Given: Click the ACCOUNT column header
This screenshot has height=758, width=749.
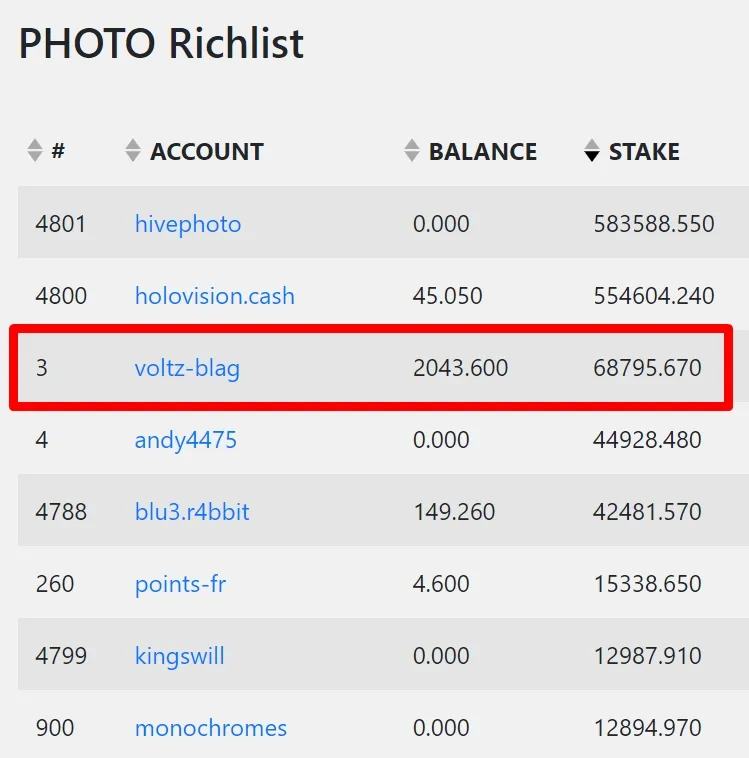Looking at the screenshot, I should pyautogui.click(x=207, y=152).
